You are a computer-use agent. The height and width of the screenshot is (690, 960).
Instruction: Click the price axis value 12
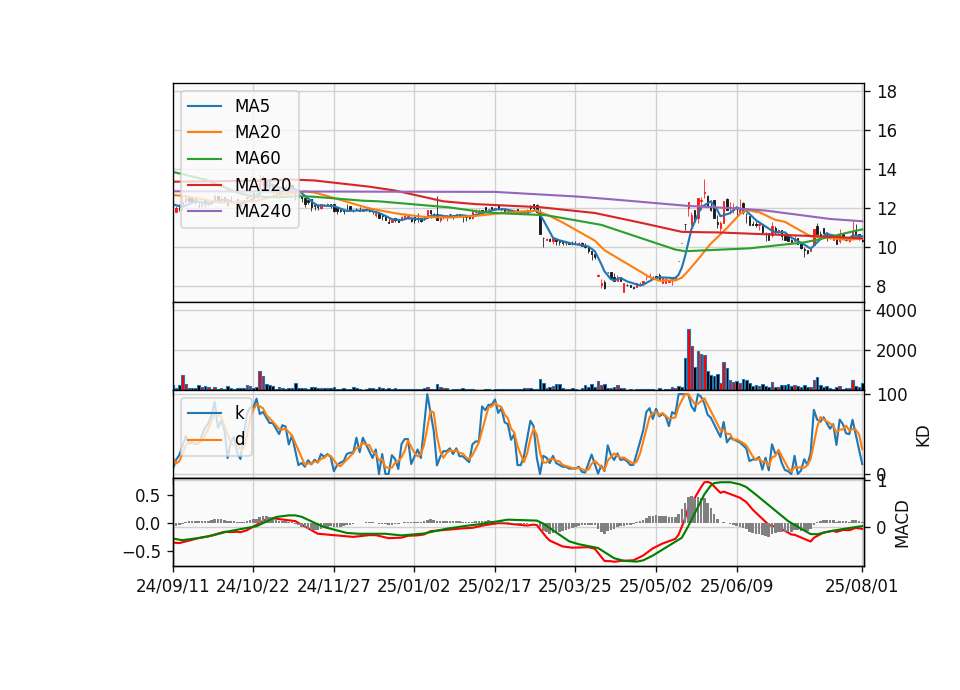(x=887, y=209)
